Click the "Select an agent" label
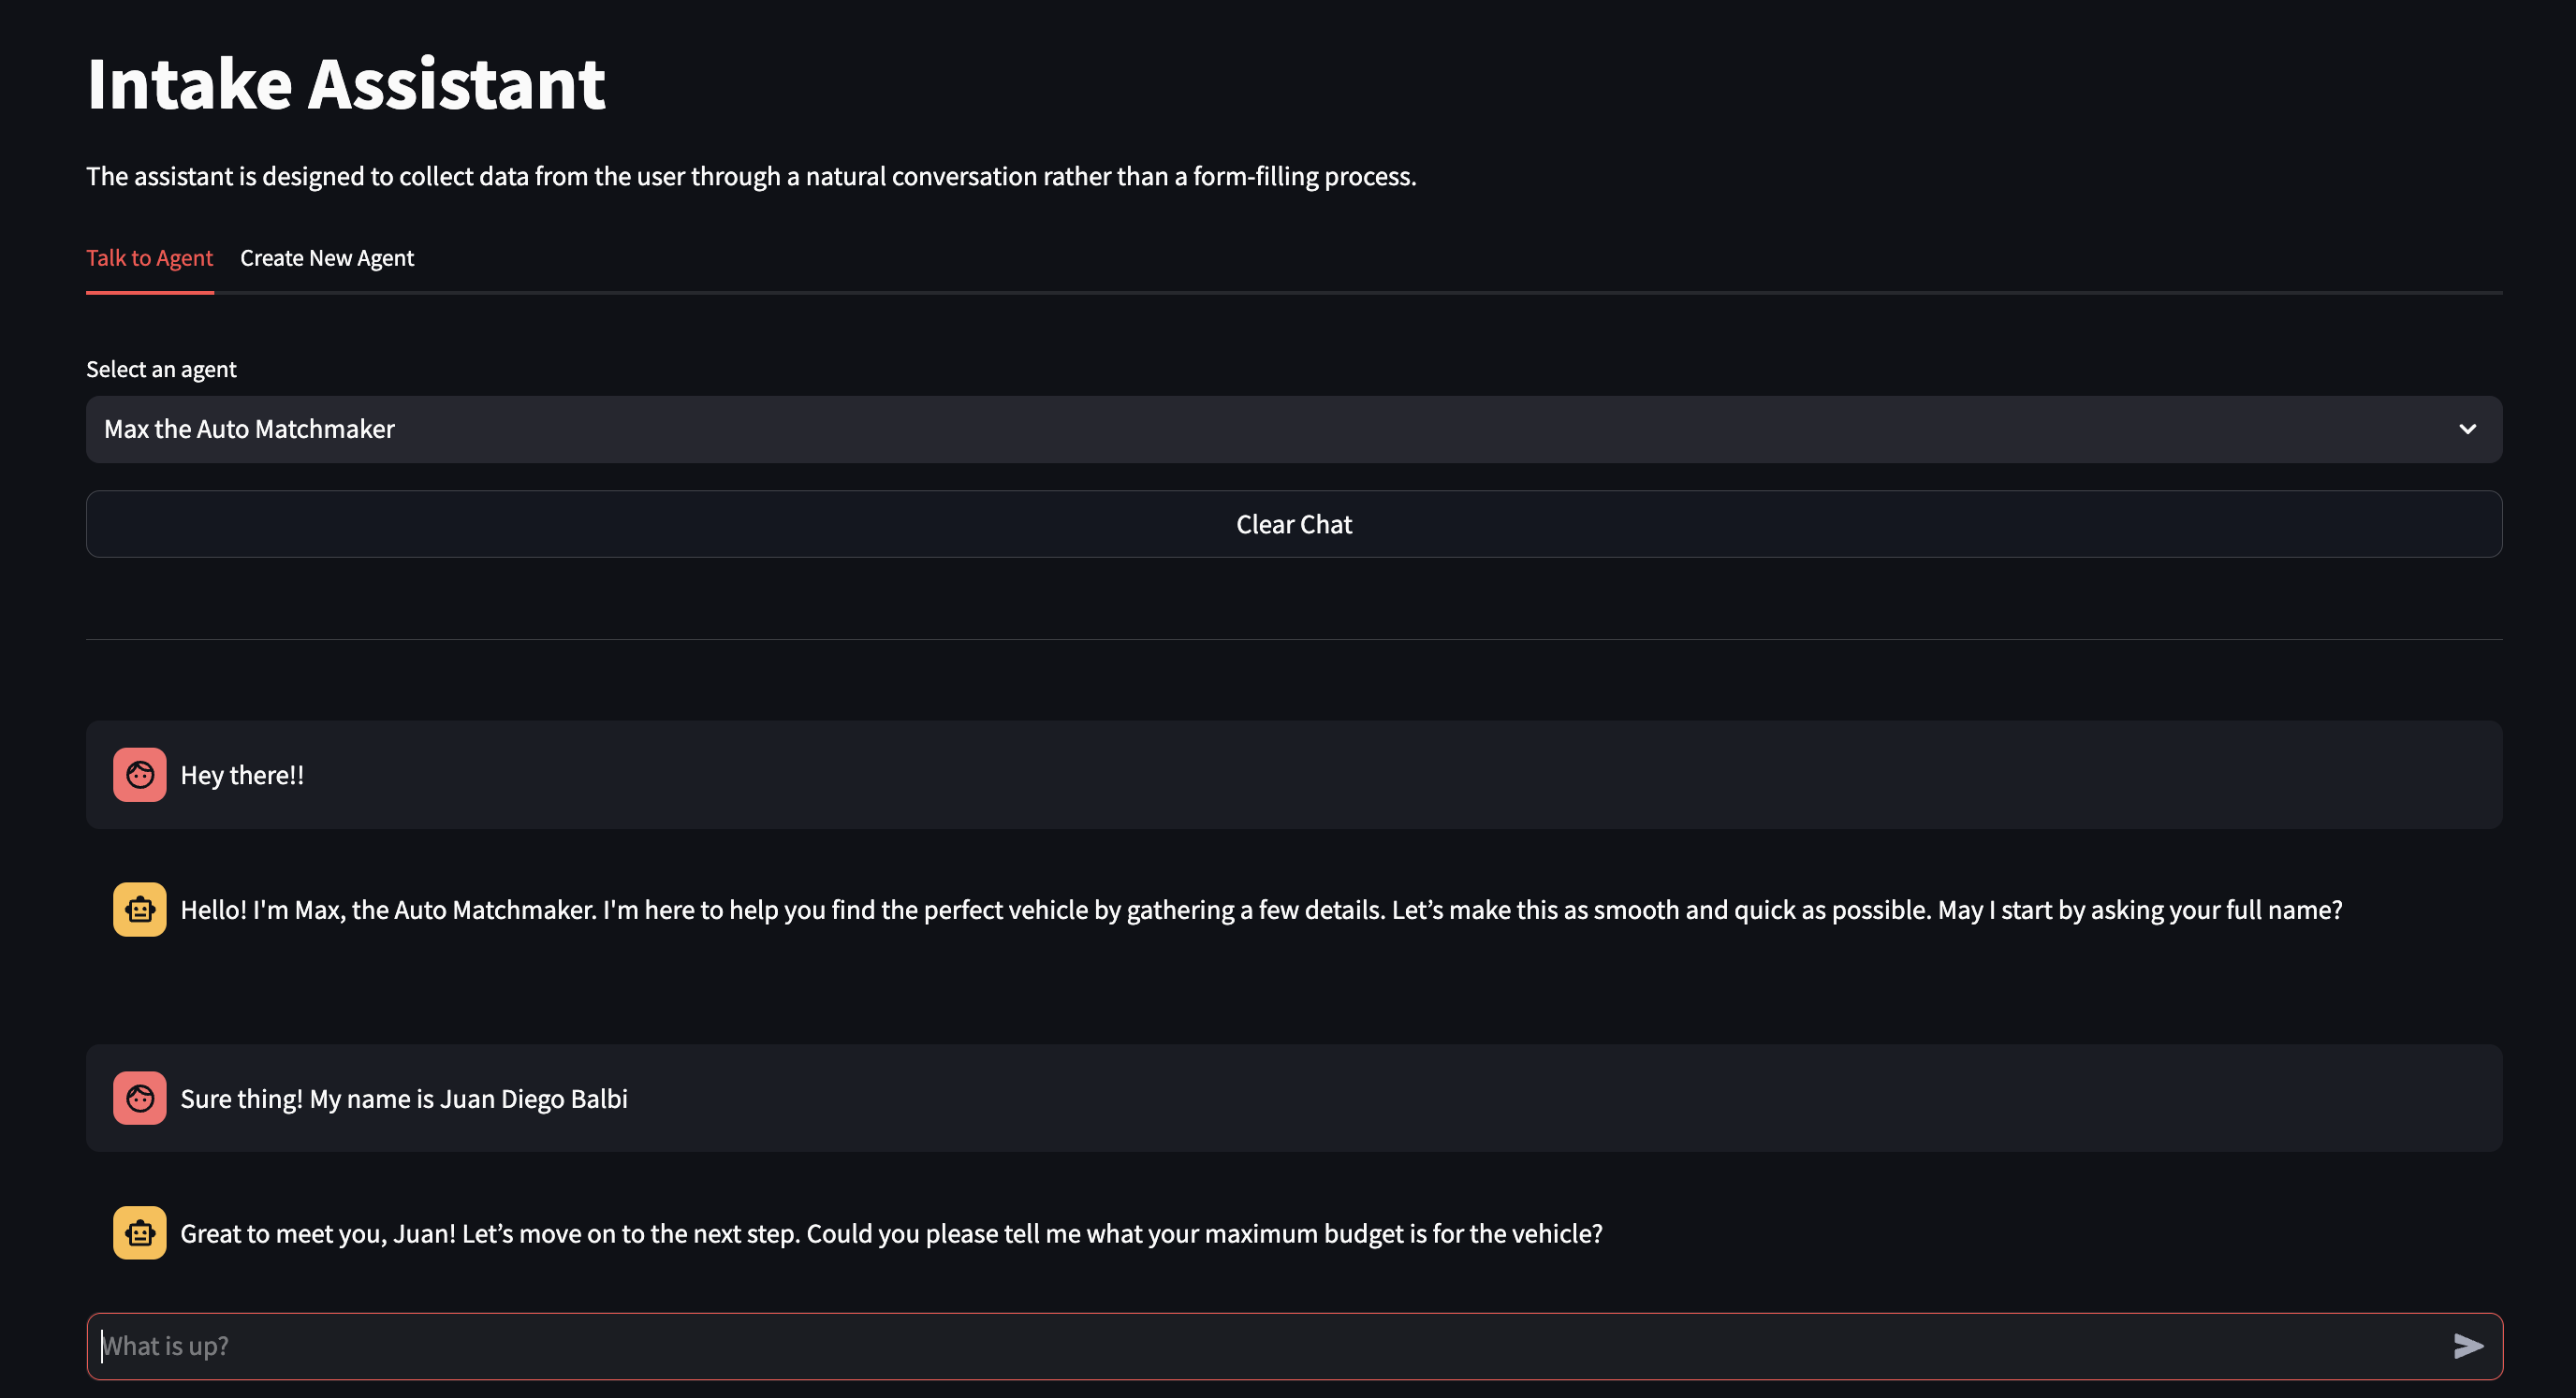Image resolution: width=2576 pixels, height=1398 pixels. tap(161, 370)
